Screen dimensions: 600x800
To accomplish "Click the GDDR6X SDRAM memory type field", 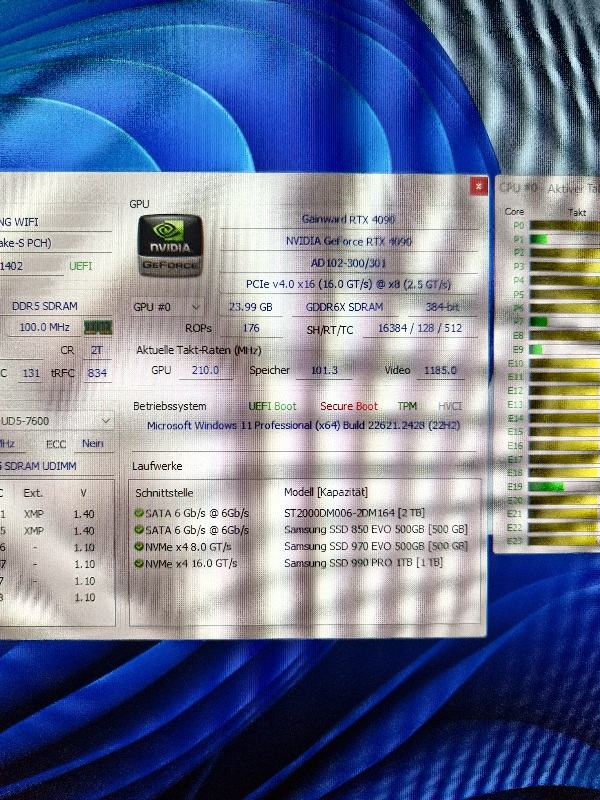I will coord(344,307).
